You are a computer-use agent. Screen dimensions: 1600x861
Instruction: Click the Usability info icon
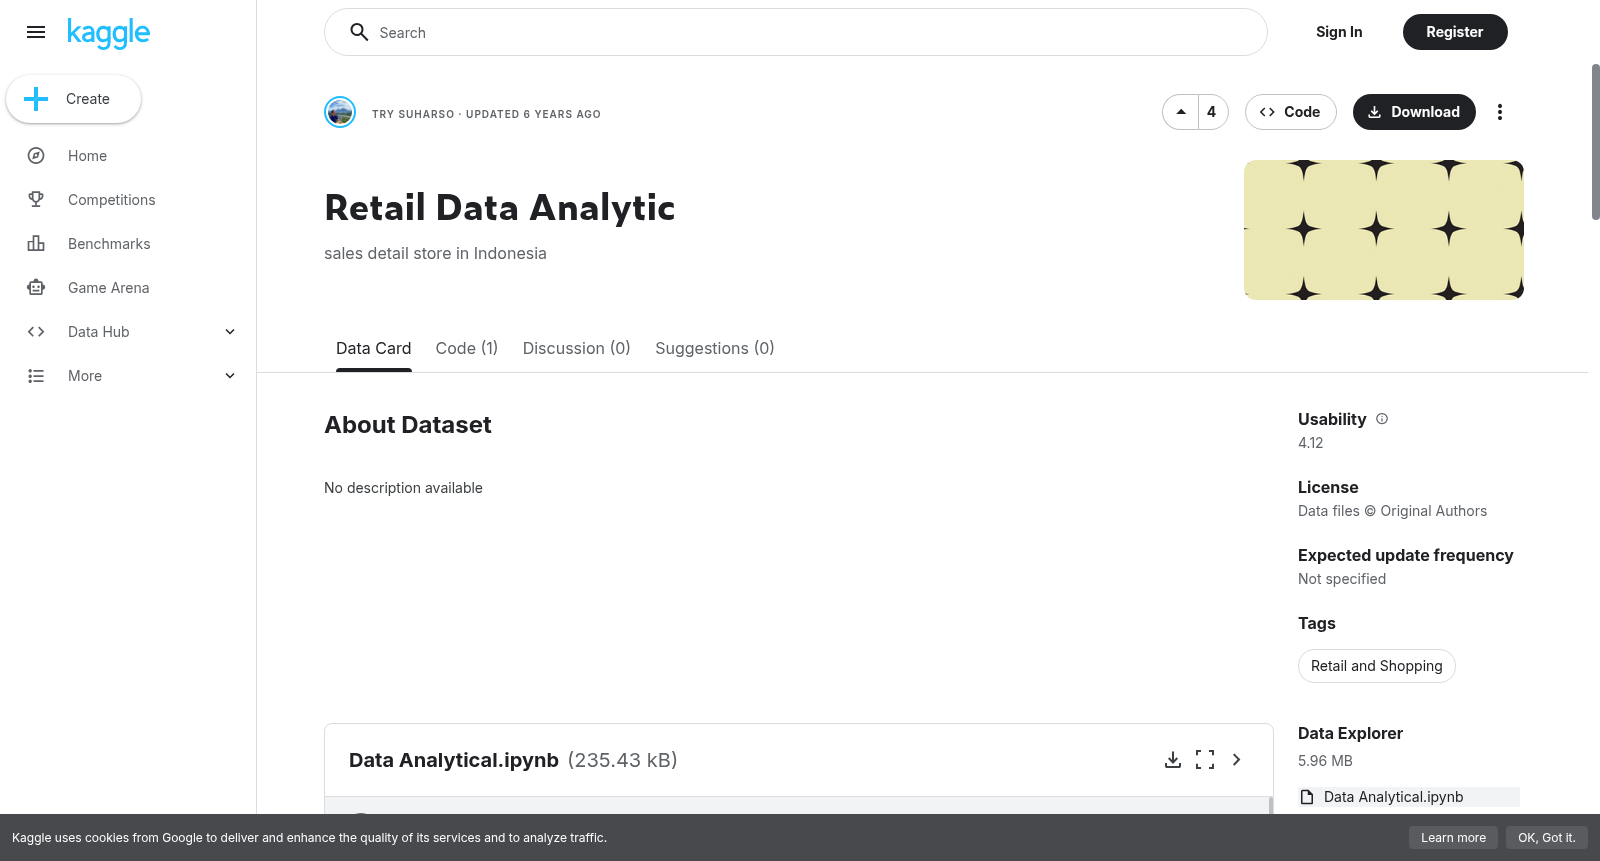click(1382, 419)
